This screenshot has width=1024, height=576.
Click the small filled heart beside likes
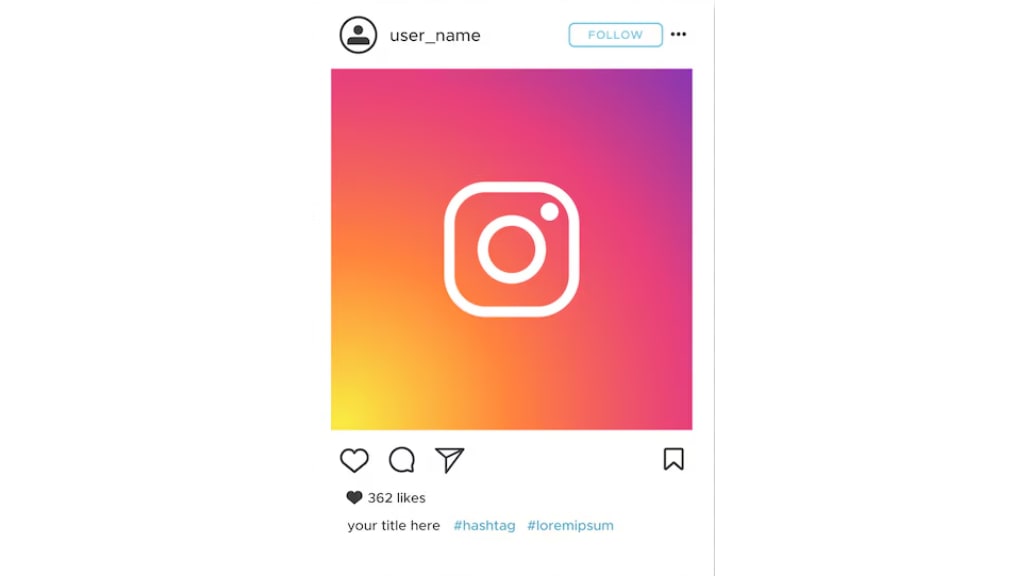tap(354, 498)
